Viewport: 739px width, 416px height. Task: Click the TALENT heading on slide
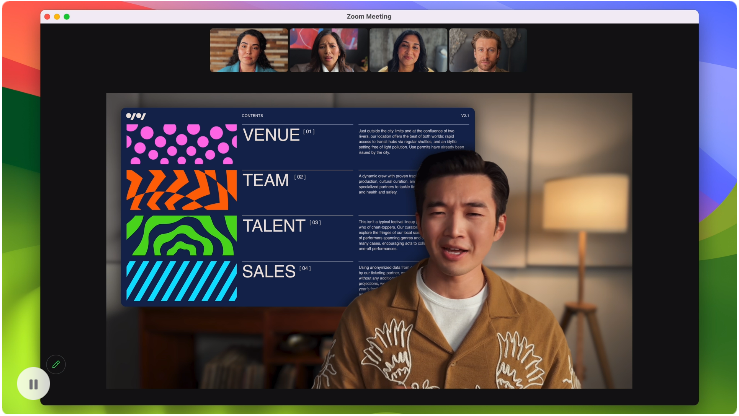pyautogui.click(x=274, y=226)
